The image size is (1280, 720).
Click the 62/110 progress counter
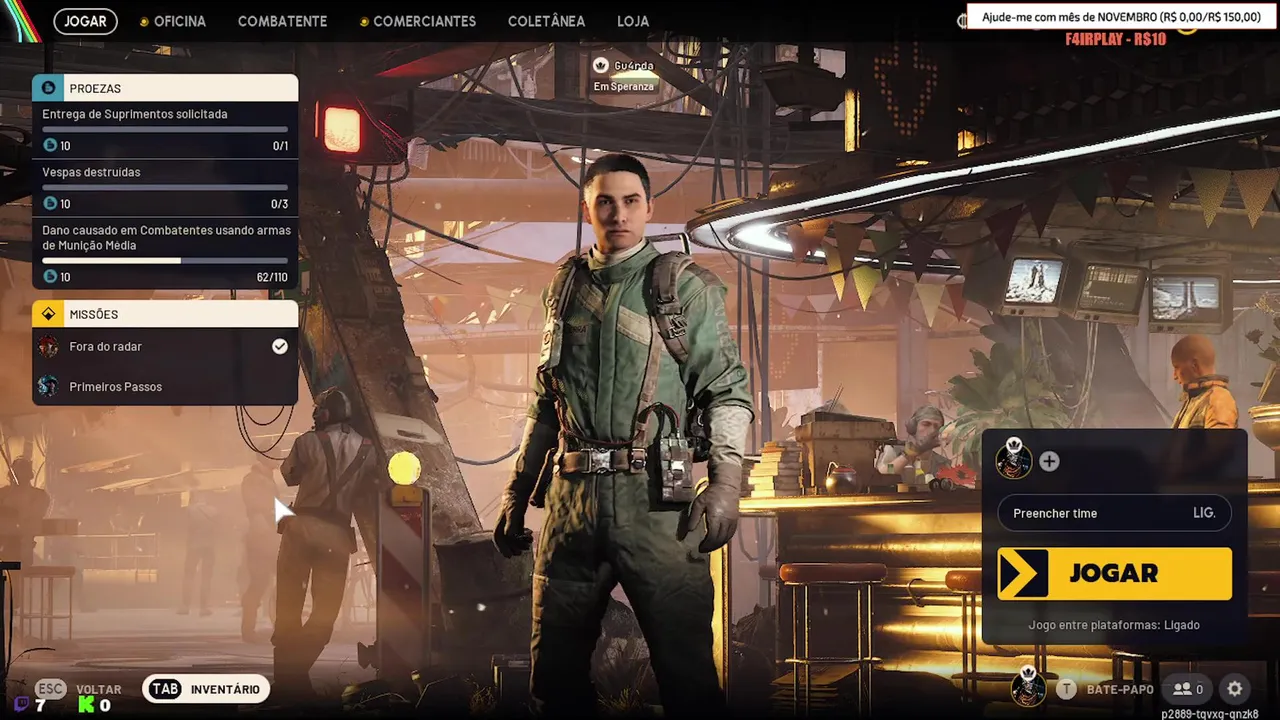272,277
